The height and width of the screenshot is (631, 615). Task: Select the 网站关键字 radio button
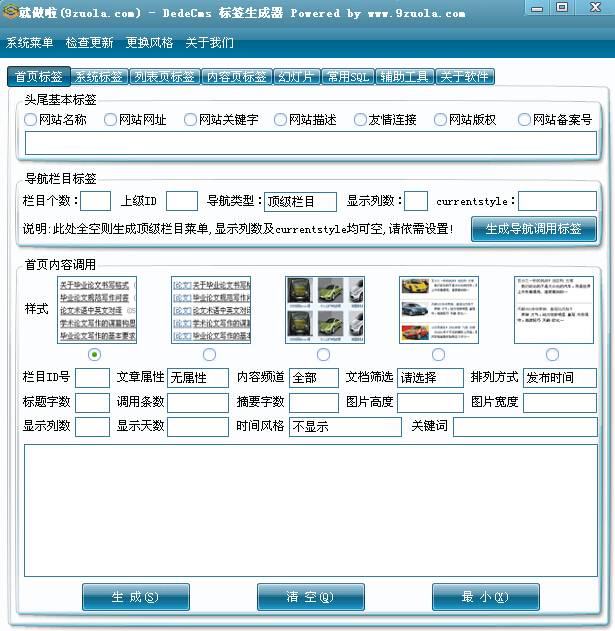[x=190, y=120]
